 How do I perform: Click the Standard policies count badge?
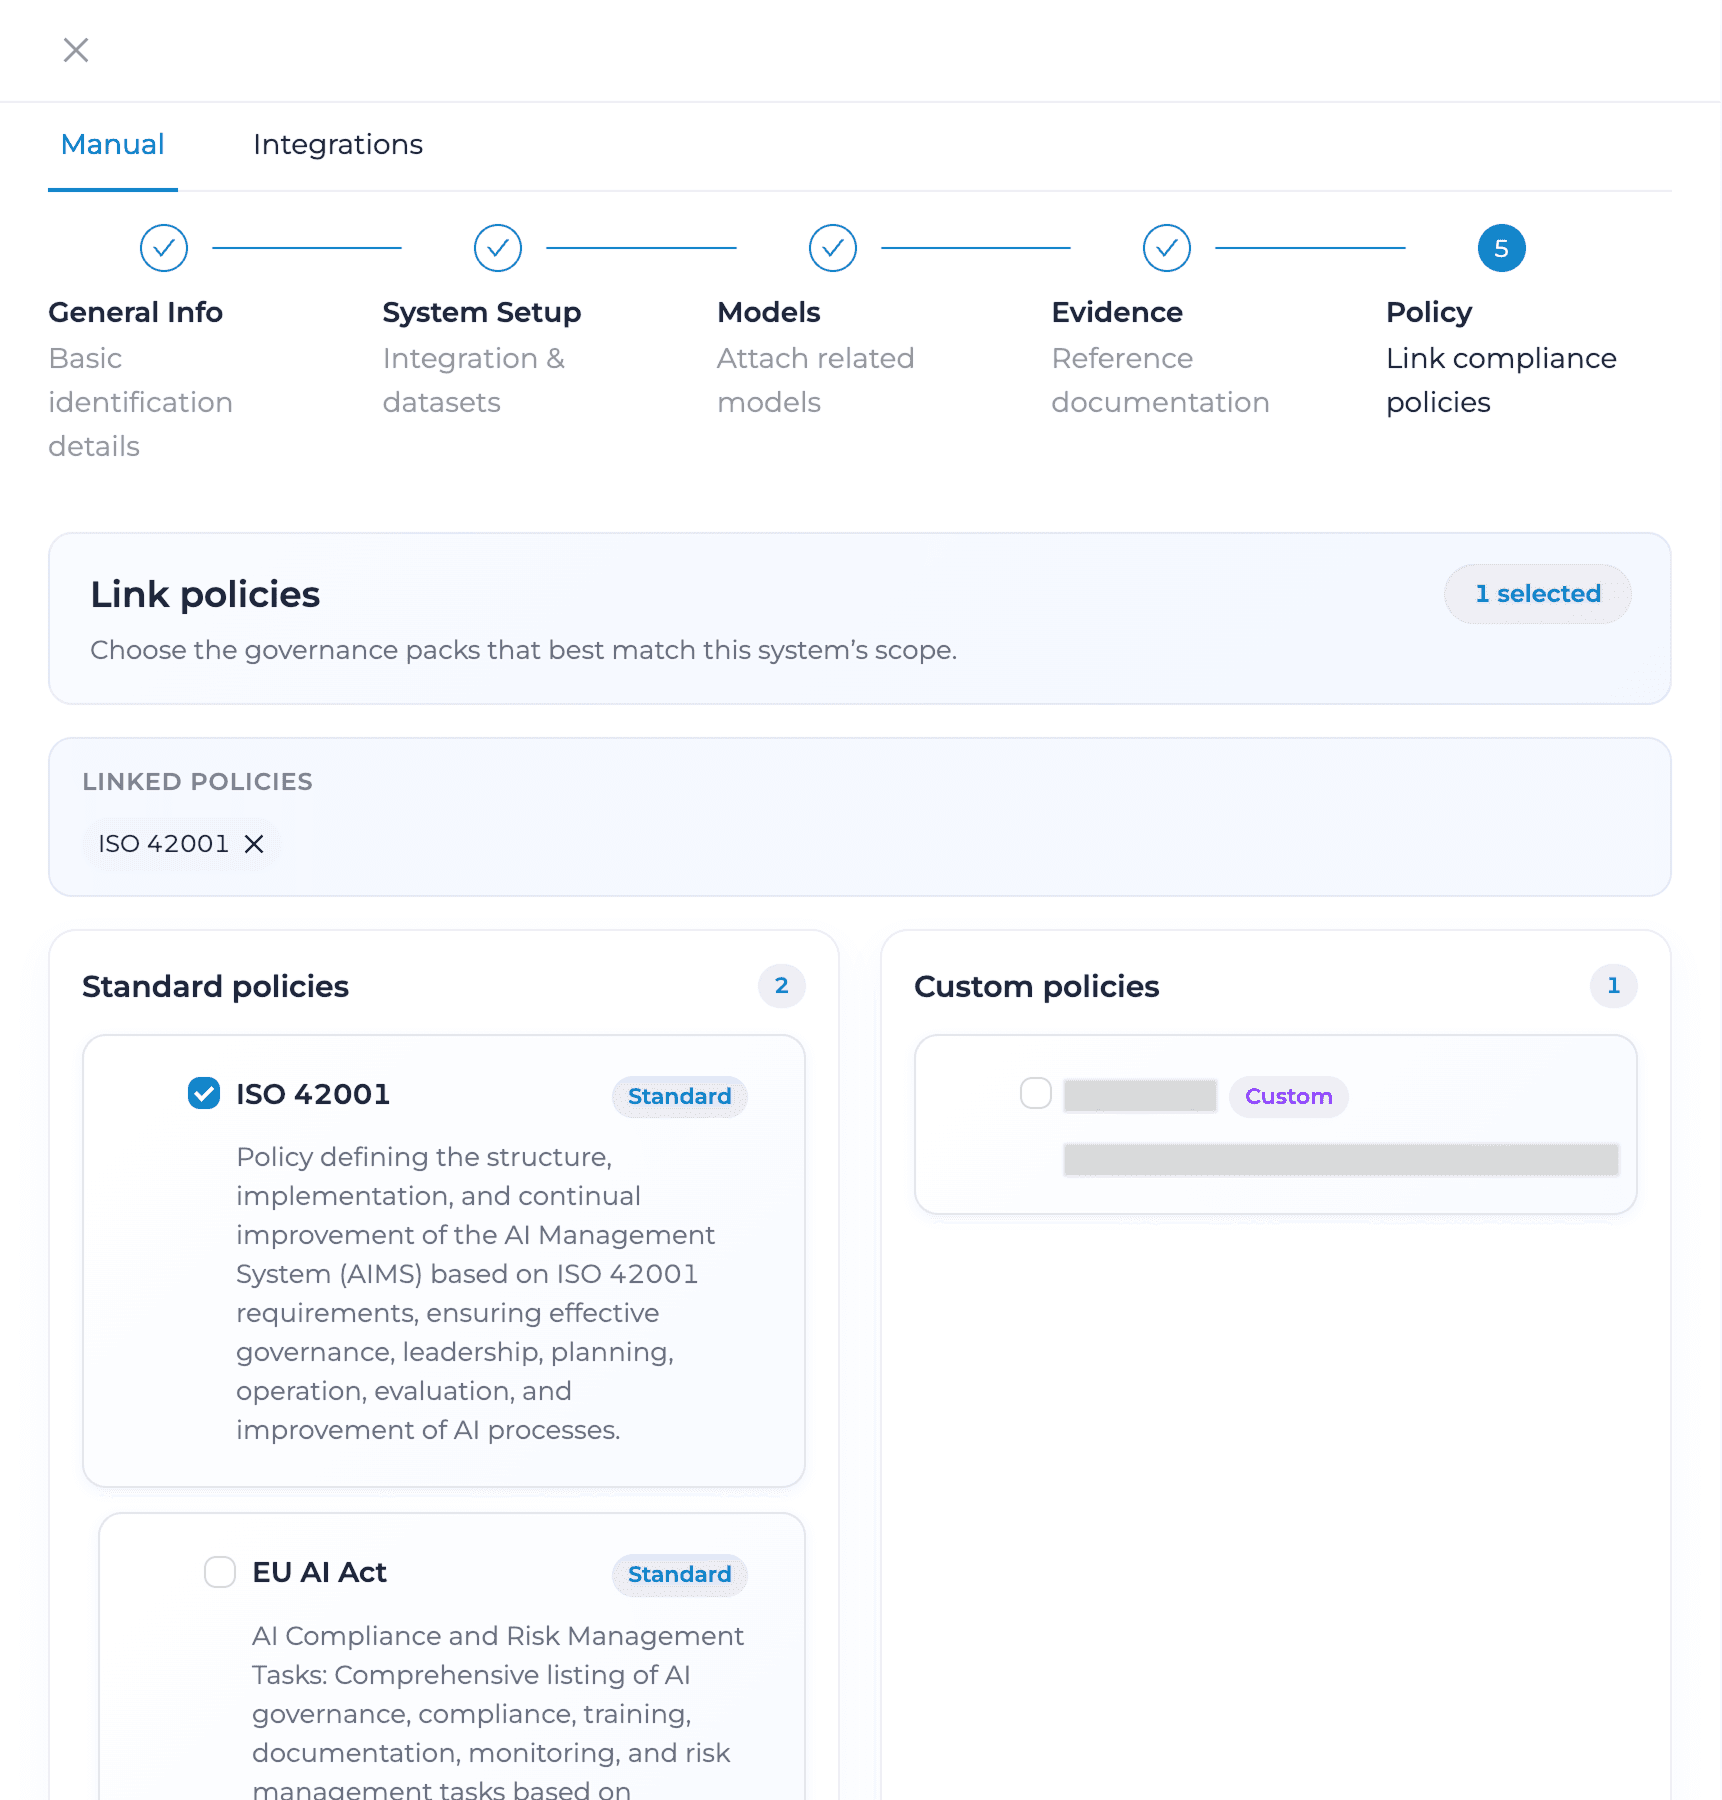pos(782,986)
